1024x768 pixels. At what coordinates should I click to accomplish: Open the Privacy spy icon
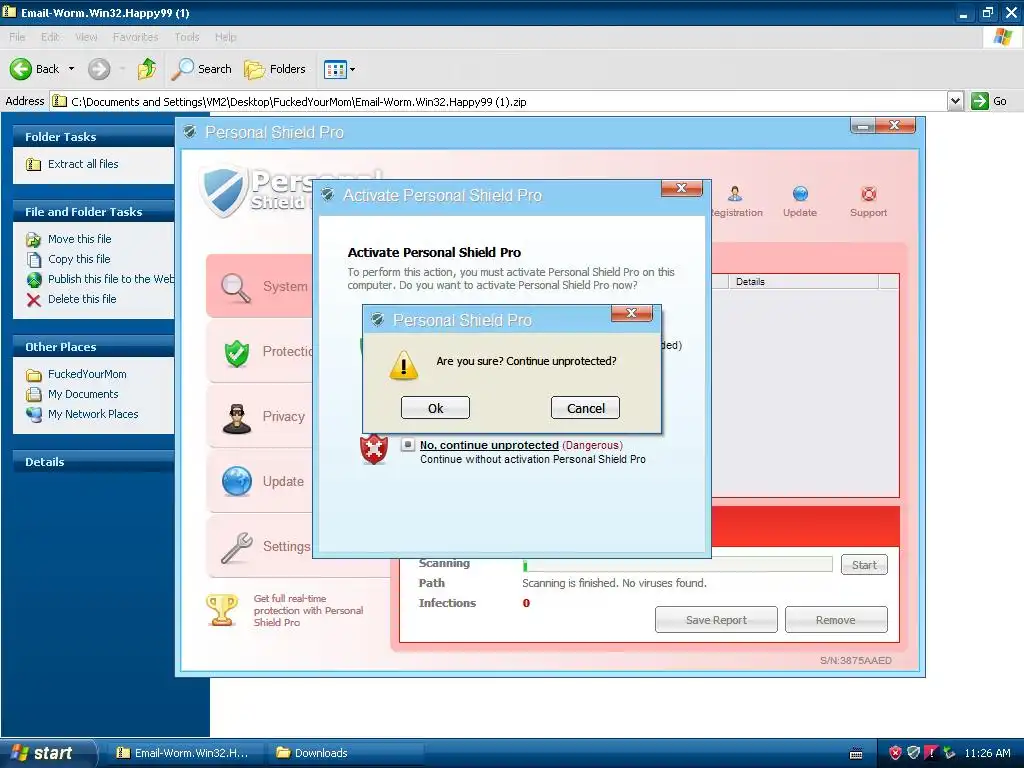(236, 418)
